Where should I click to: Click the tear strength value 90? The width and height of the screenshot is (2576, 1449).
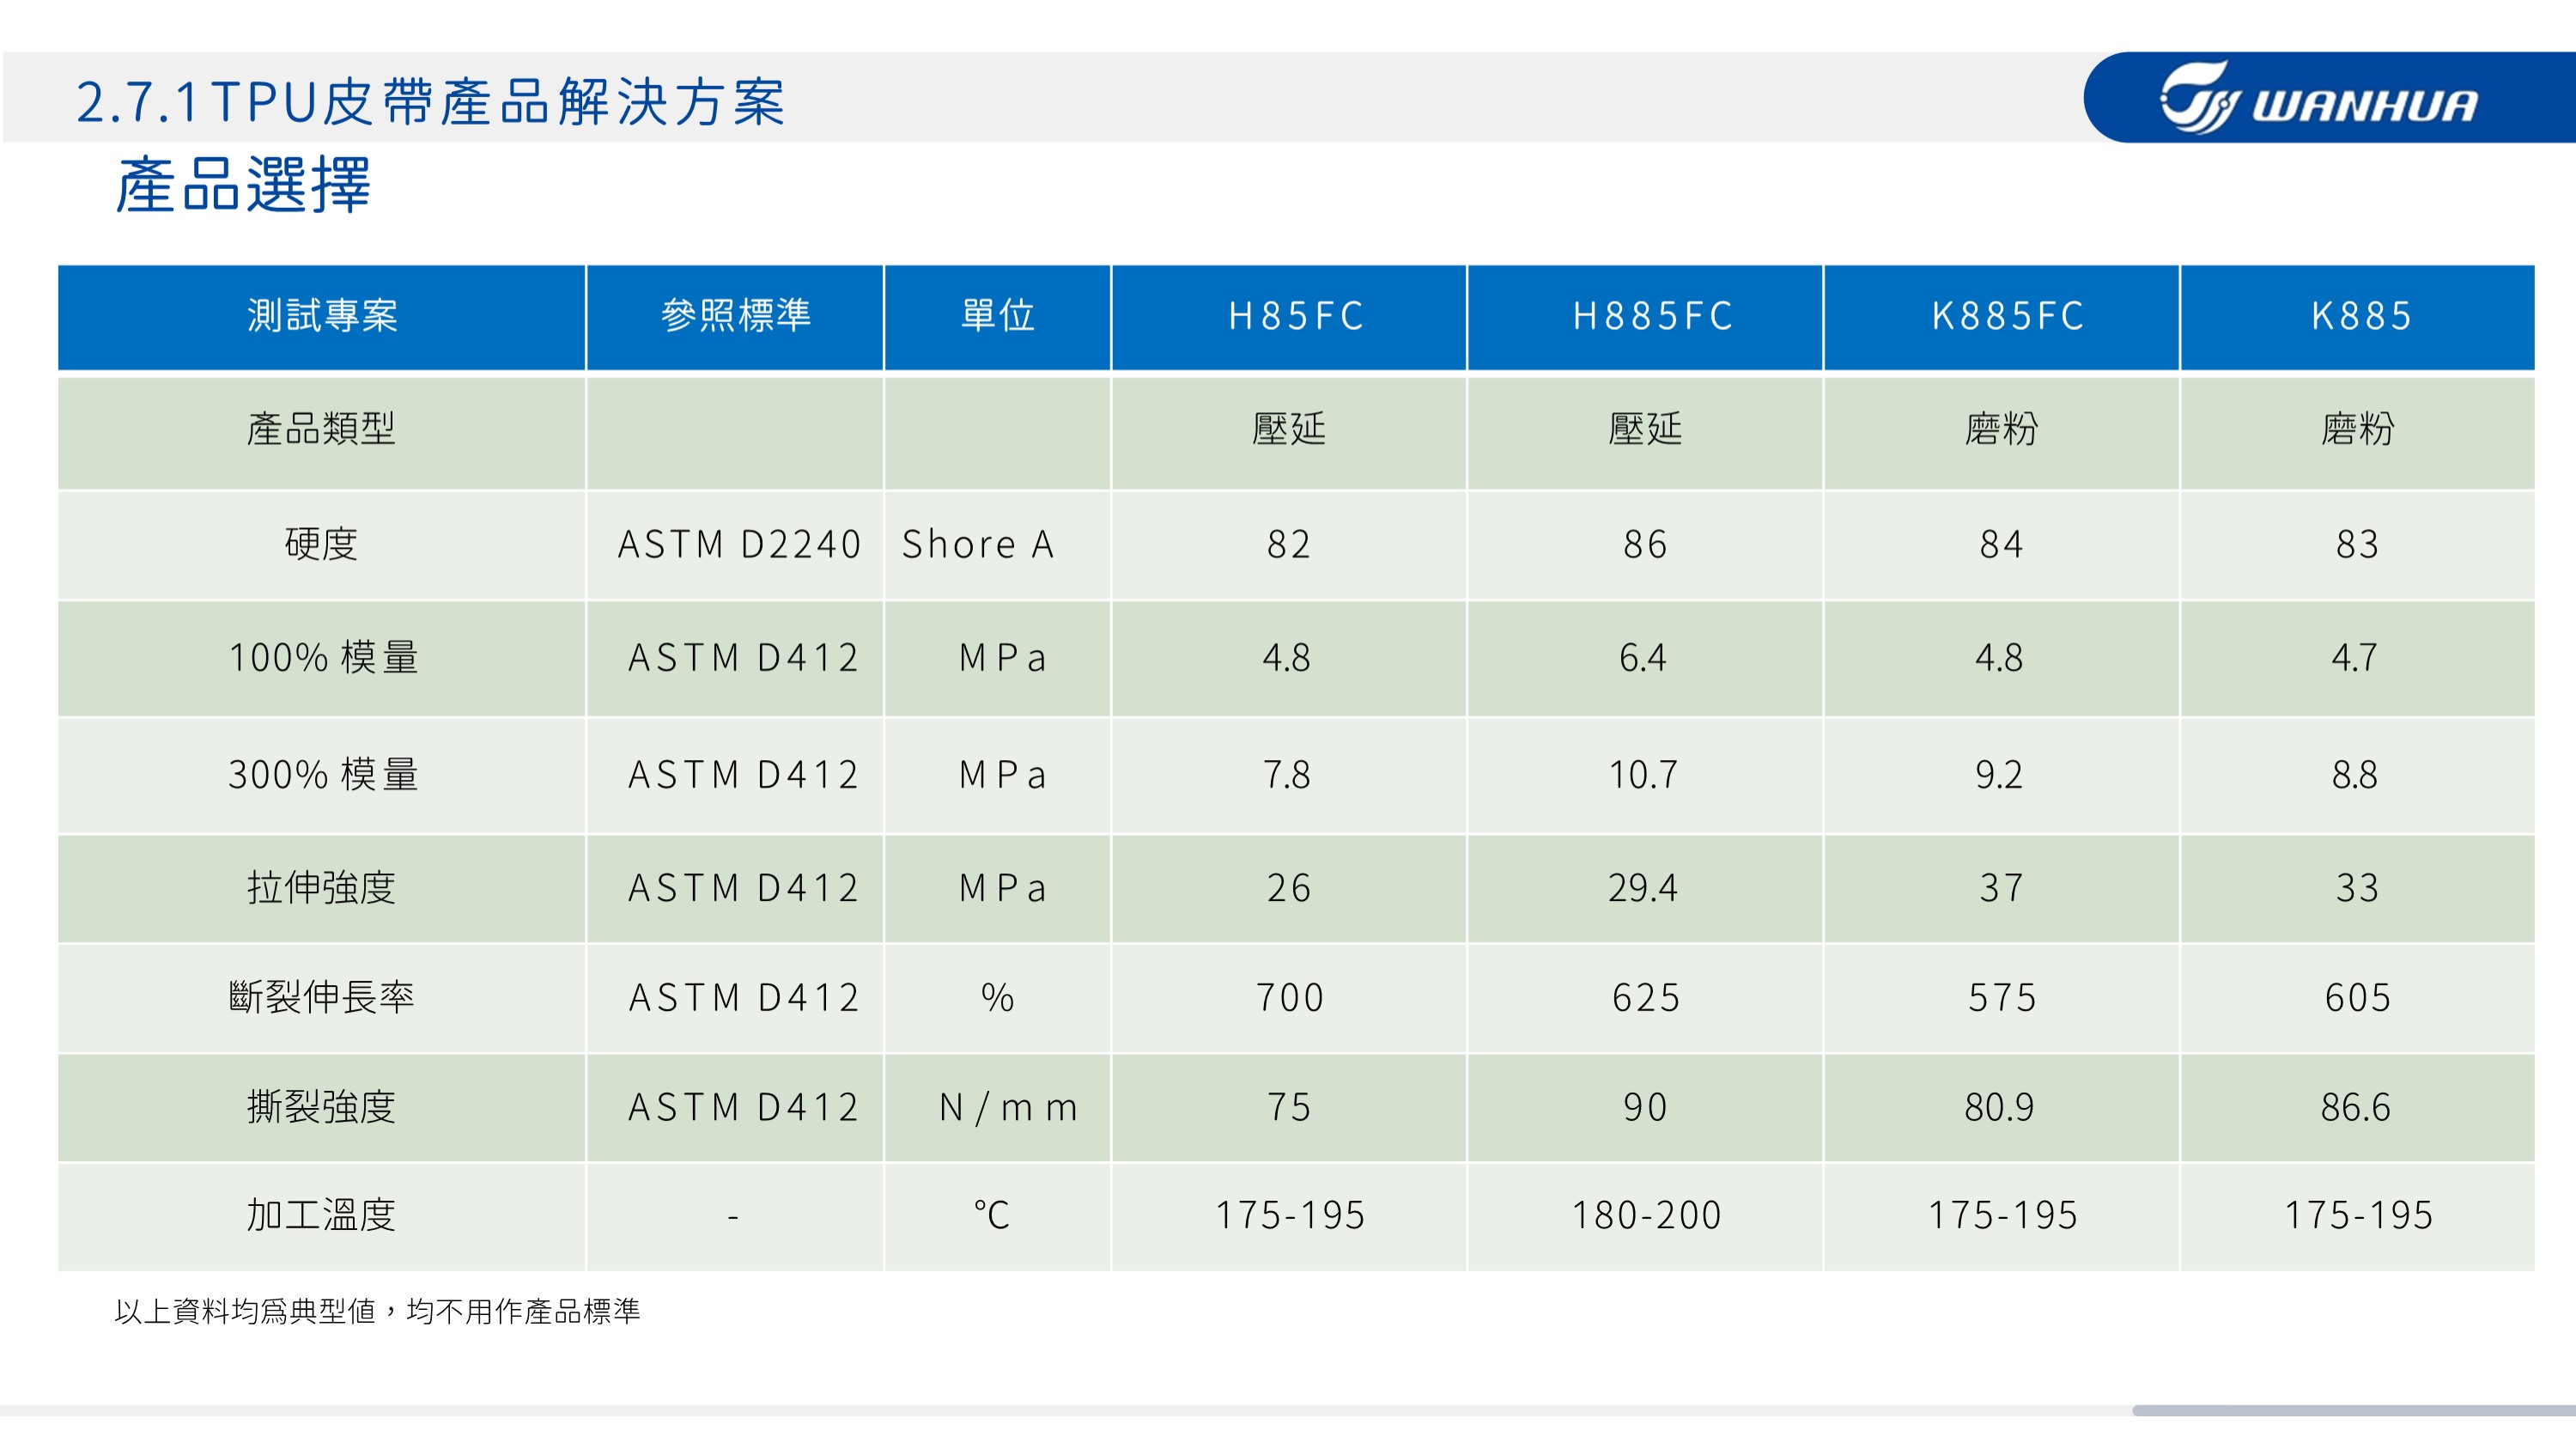[x=1645, y=1108]
